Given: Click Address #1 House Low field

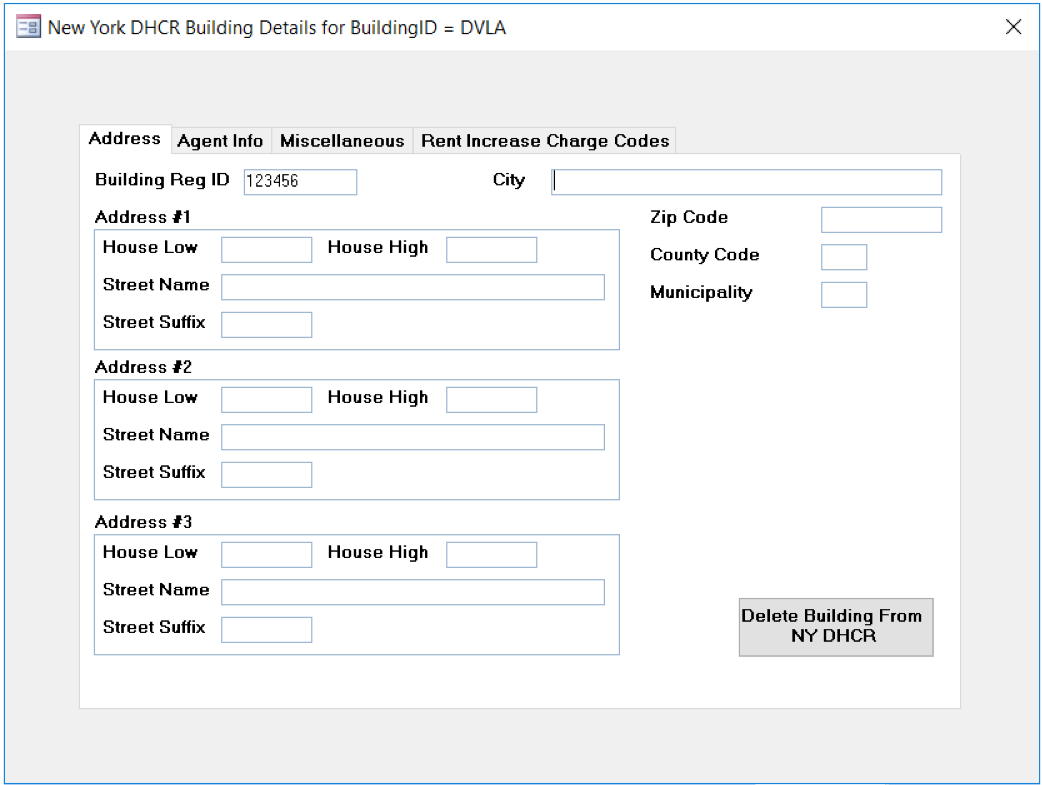Looking at the screenshot, I should click(x=266, y=250).
